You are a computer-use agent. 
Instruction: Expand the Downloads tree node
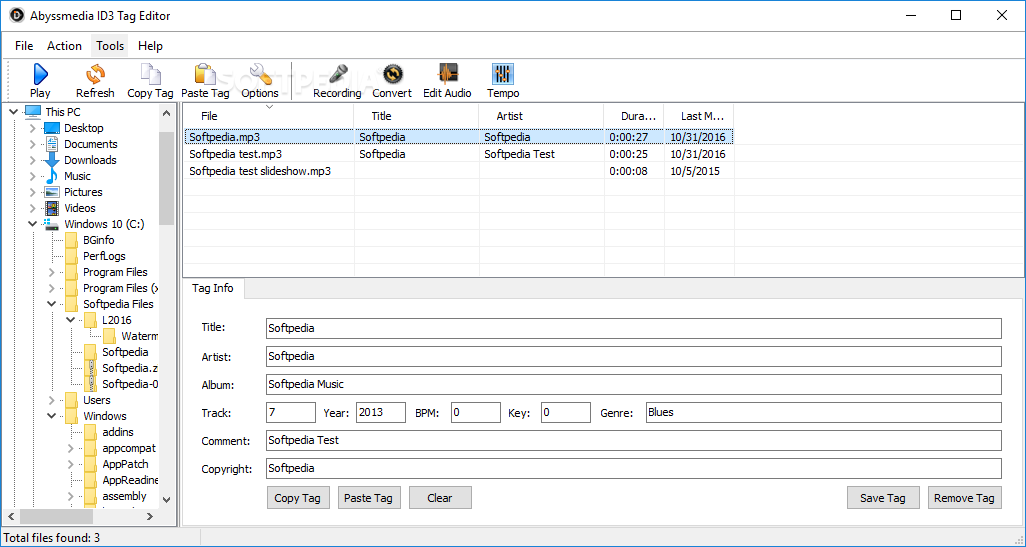point(33,160)
